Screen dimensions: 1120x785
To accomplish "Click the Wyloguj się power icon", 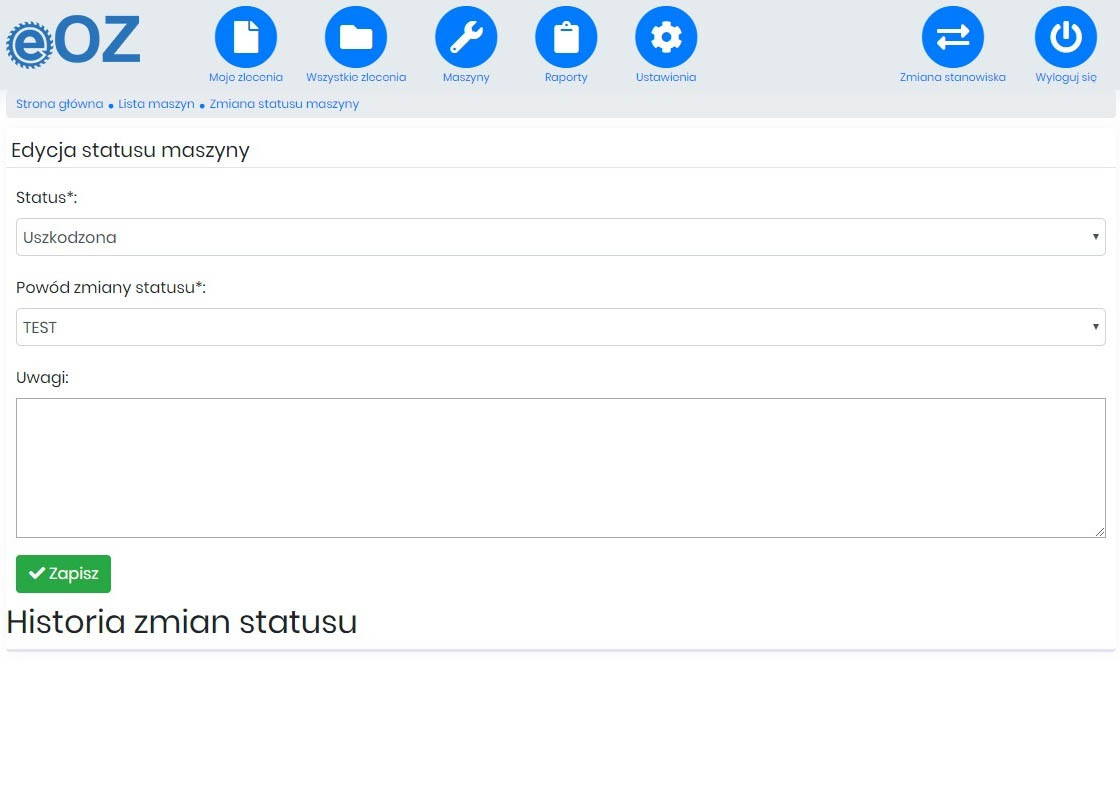I will (1066, 37).
